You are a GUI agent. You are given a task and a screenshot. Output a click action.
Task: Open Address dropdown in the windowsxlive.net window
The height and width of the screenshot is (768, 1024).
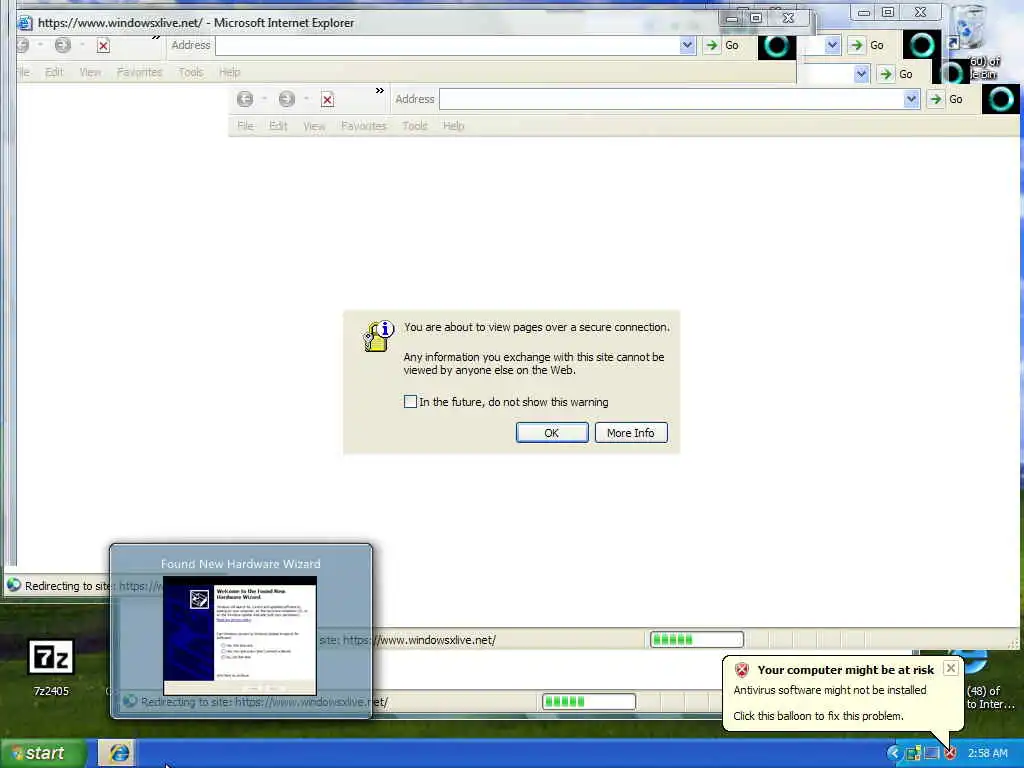687,45
